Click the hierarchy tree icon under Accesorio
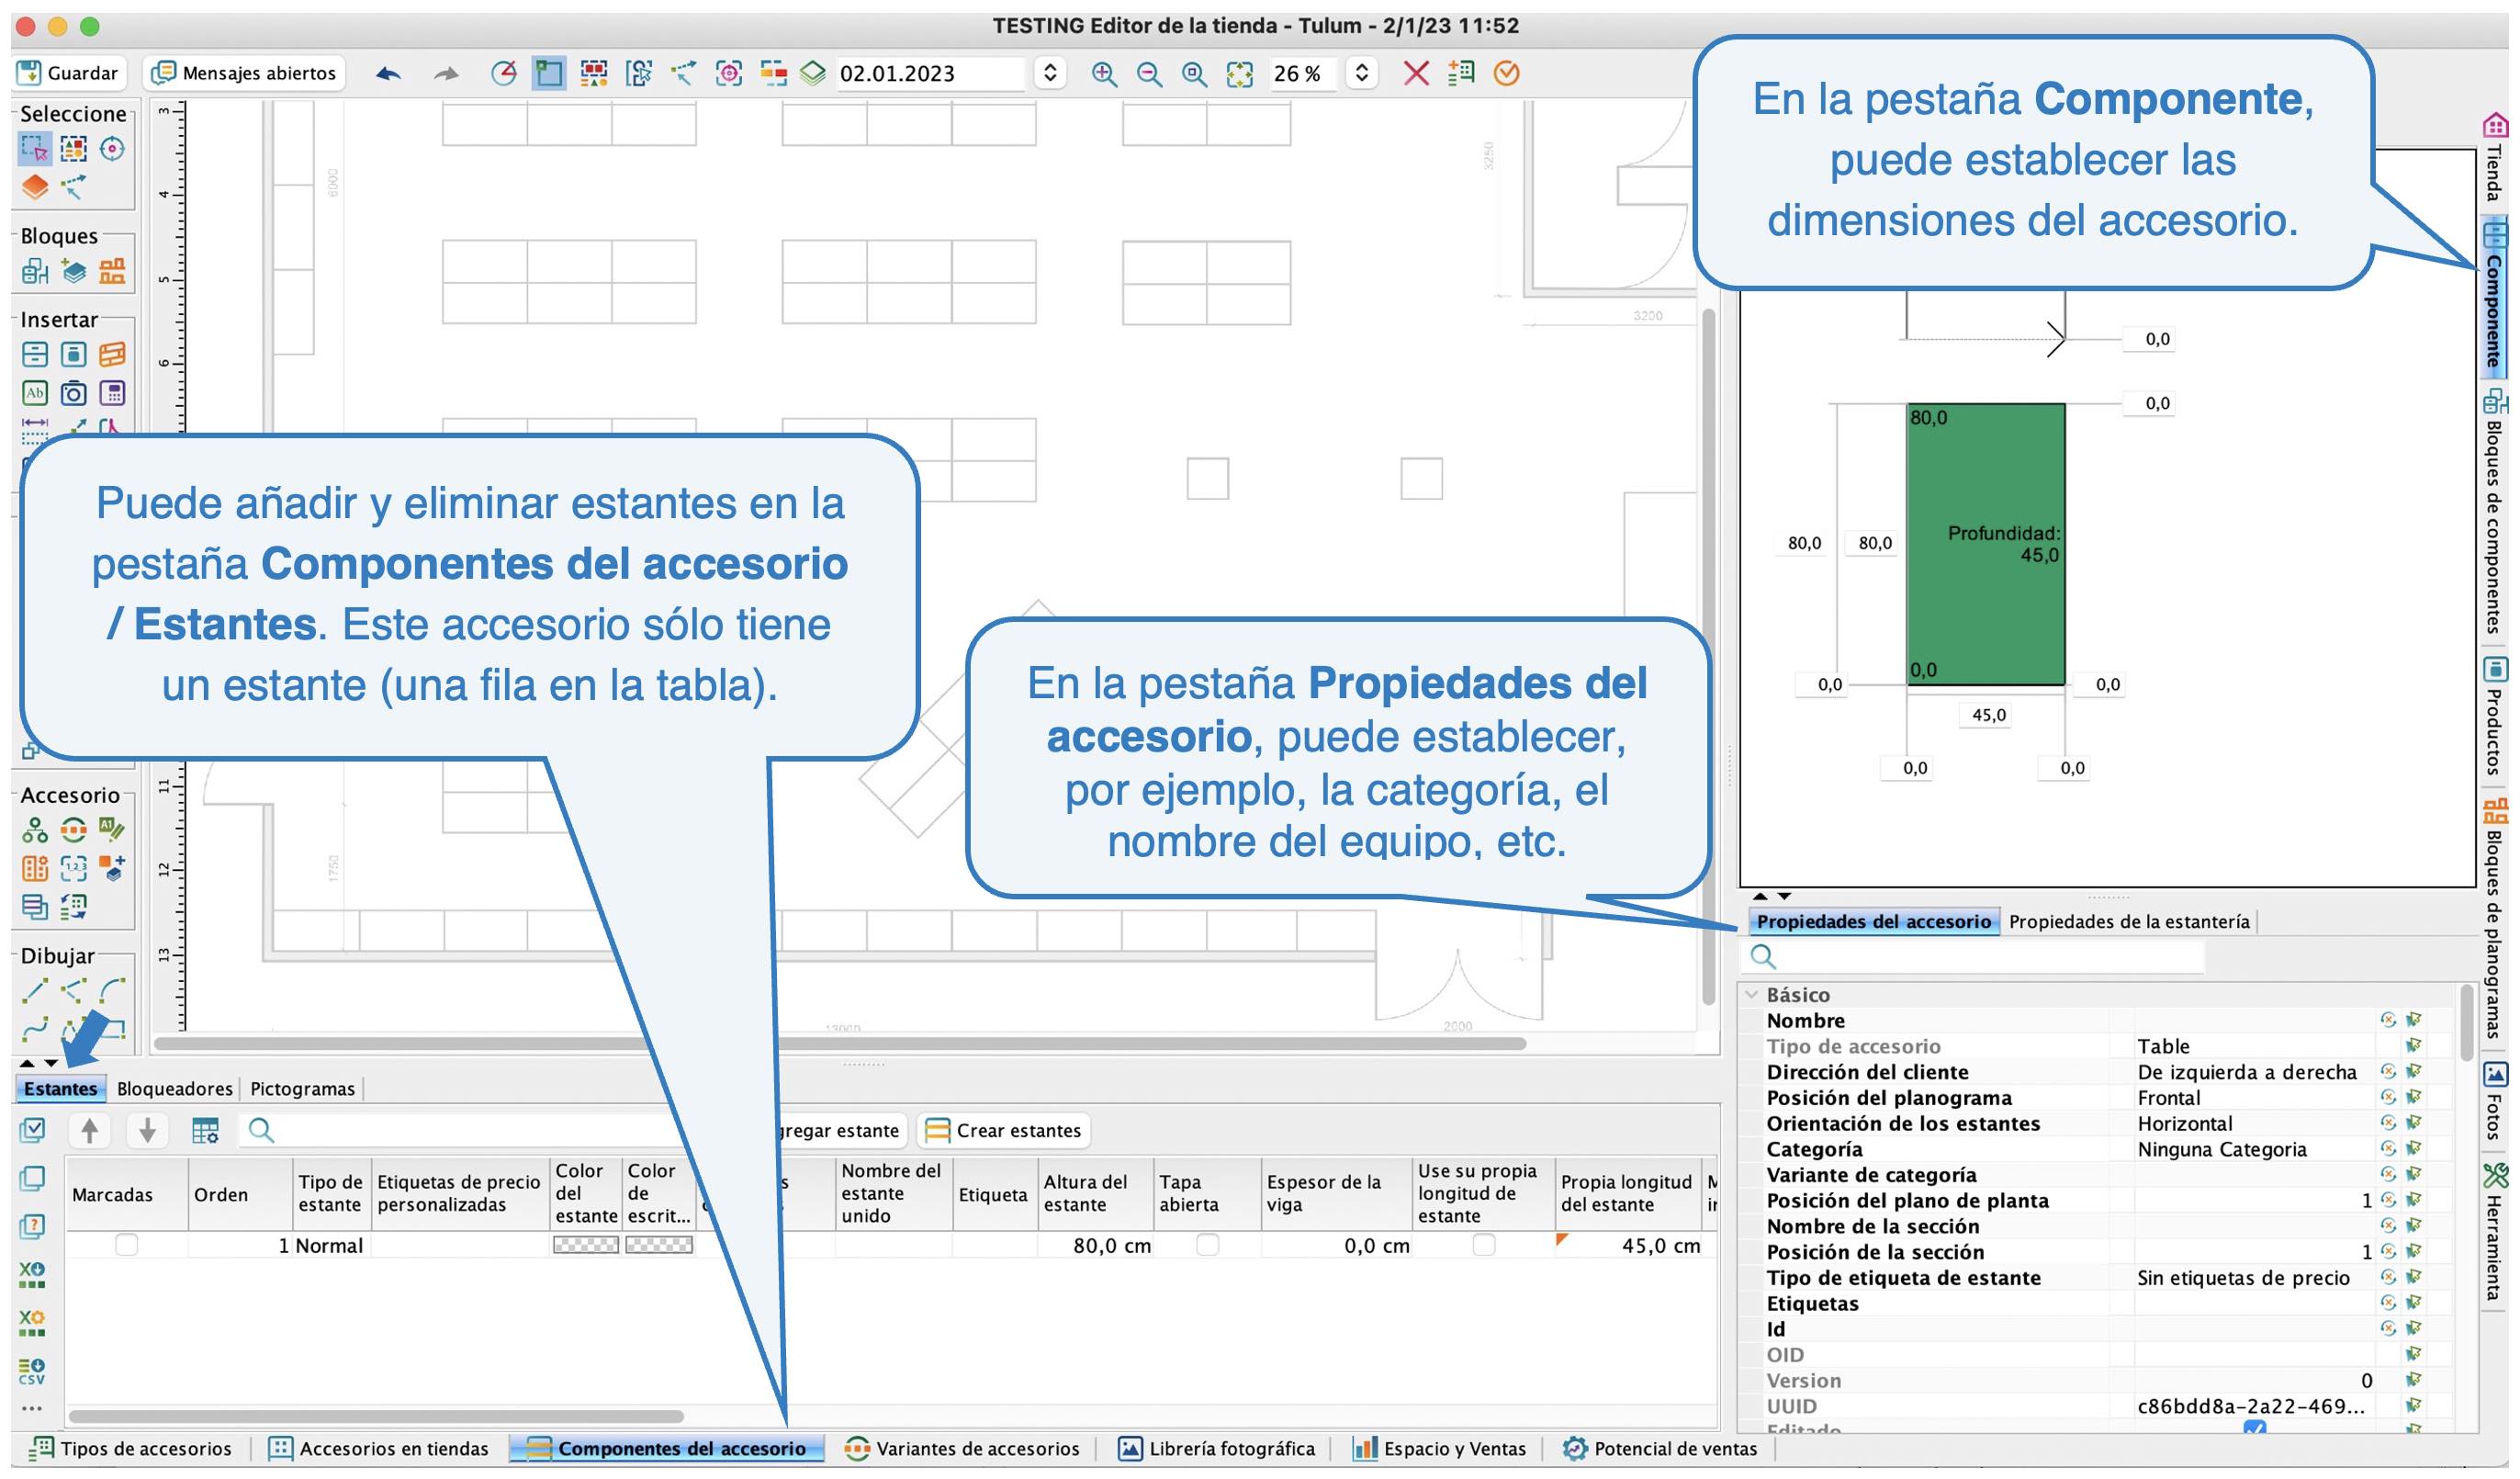The width and height of the screenshot is (2520, 1479). 34,830
